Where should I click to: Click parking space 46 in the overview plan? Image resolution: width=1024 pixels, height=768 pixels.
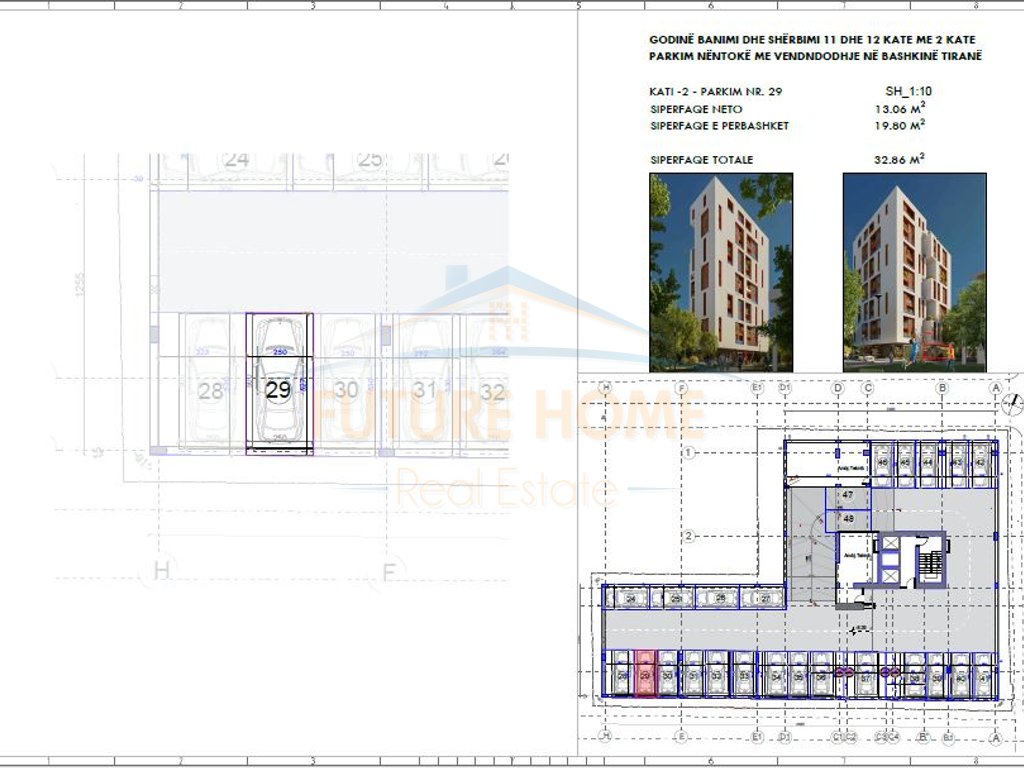[883, 463]
